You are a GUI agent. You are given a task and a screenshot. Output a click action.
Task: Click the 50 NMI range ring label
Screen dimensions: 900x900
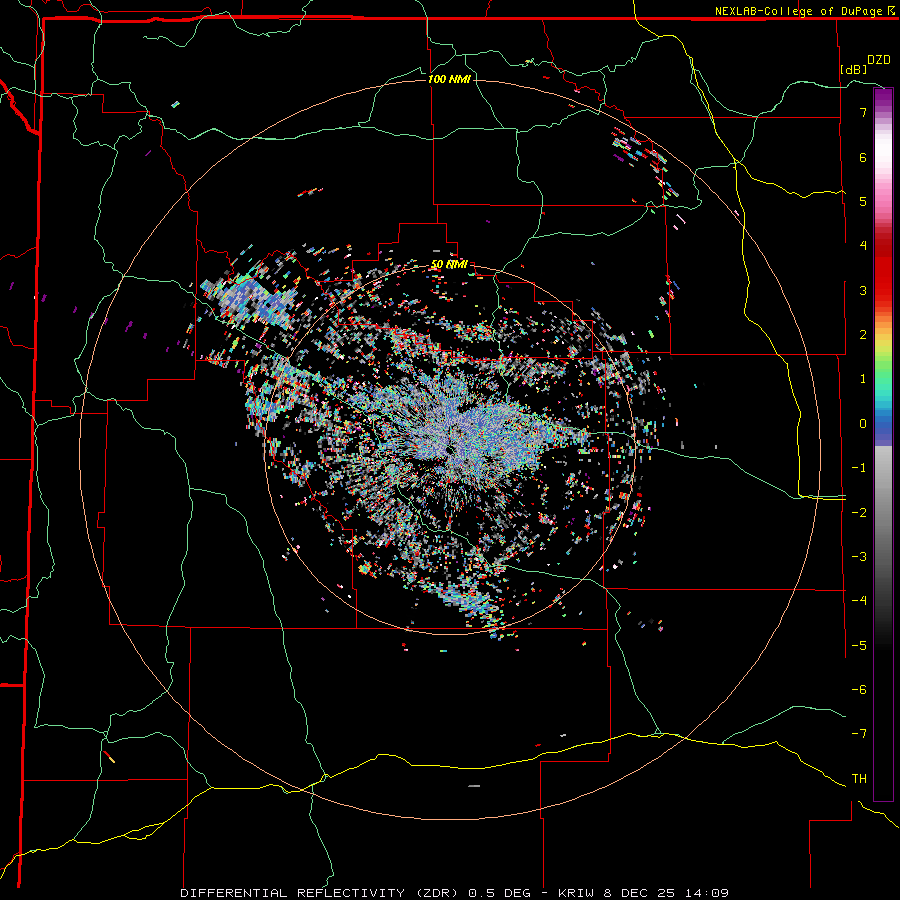coord(449,264)
